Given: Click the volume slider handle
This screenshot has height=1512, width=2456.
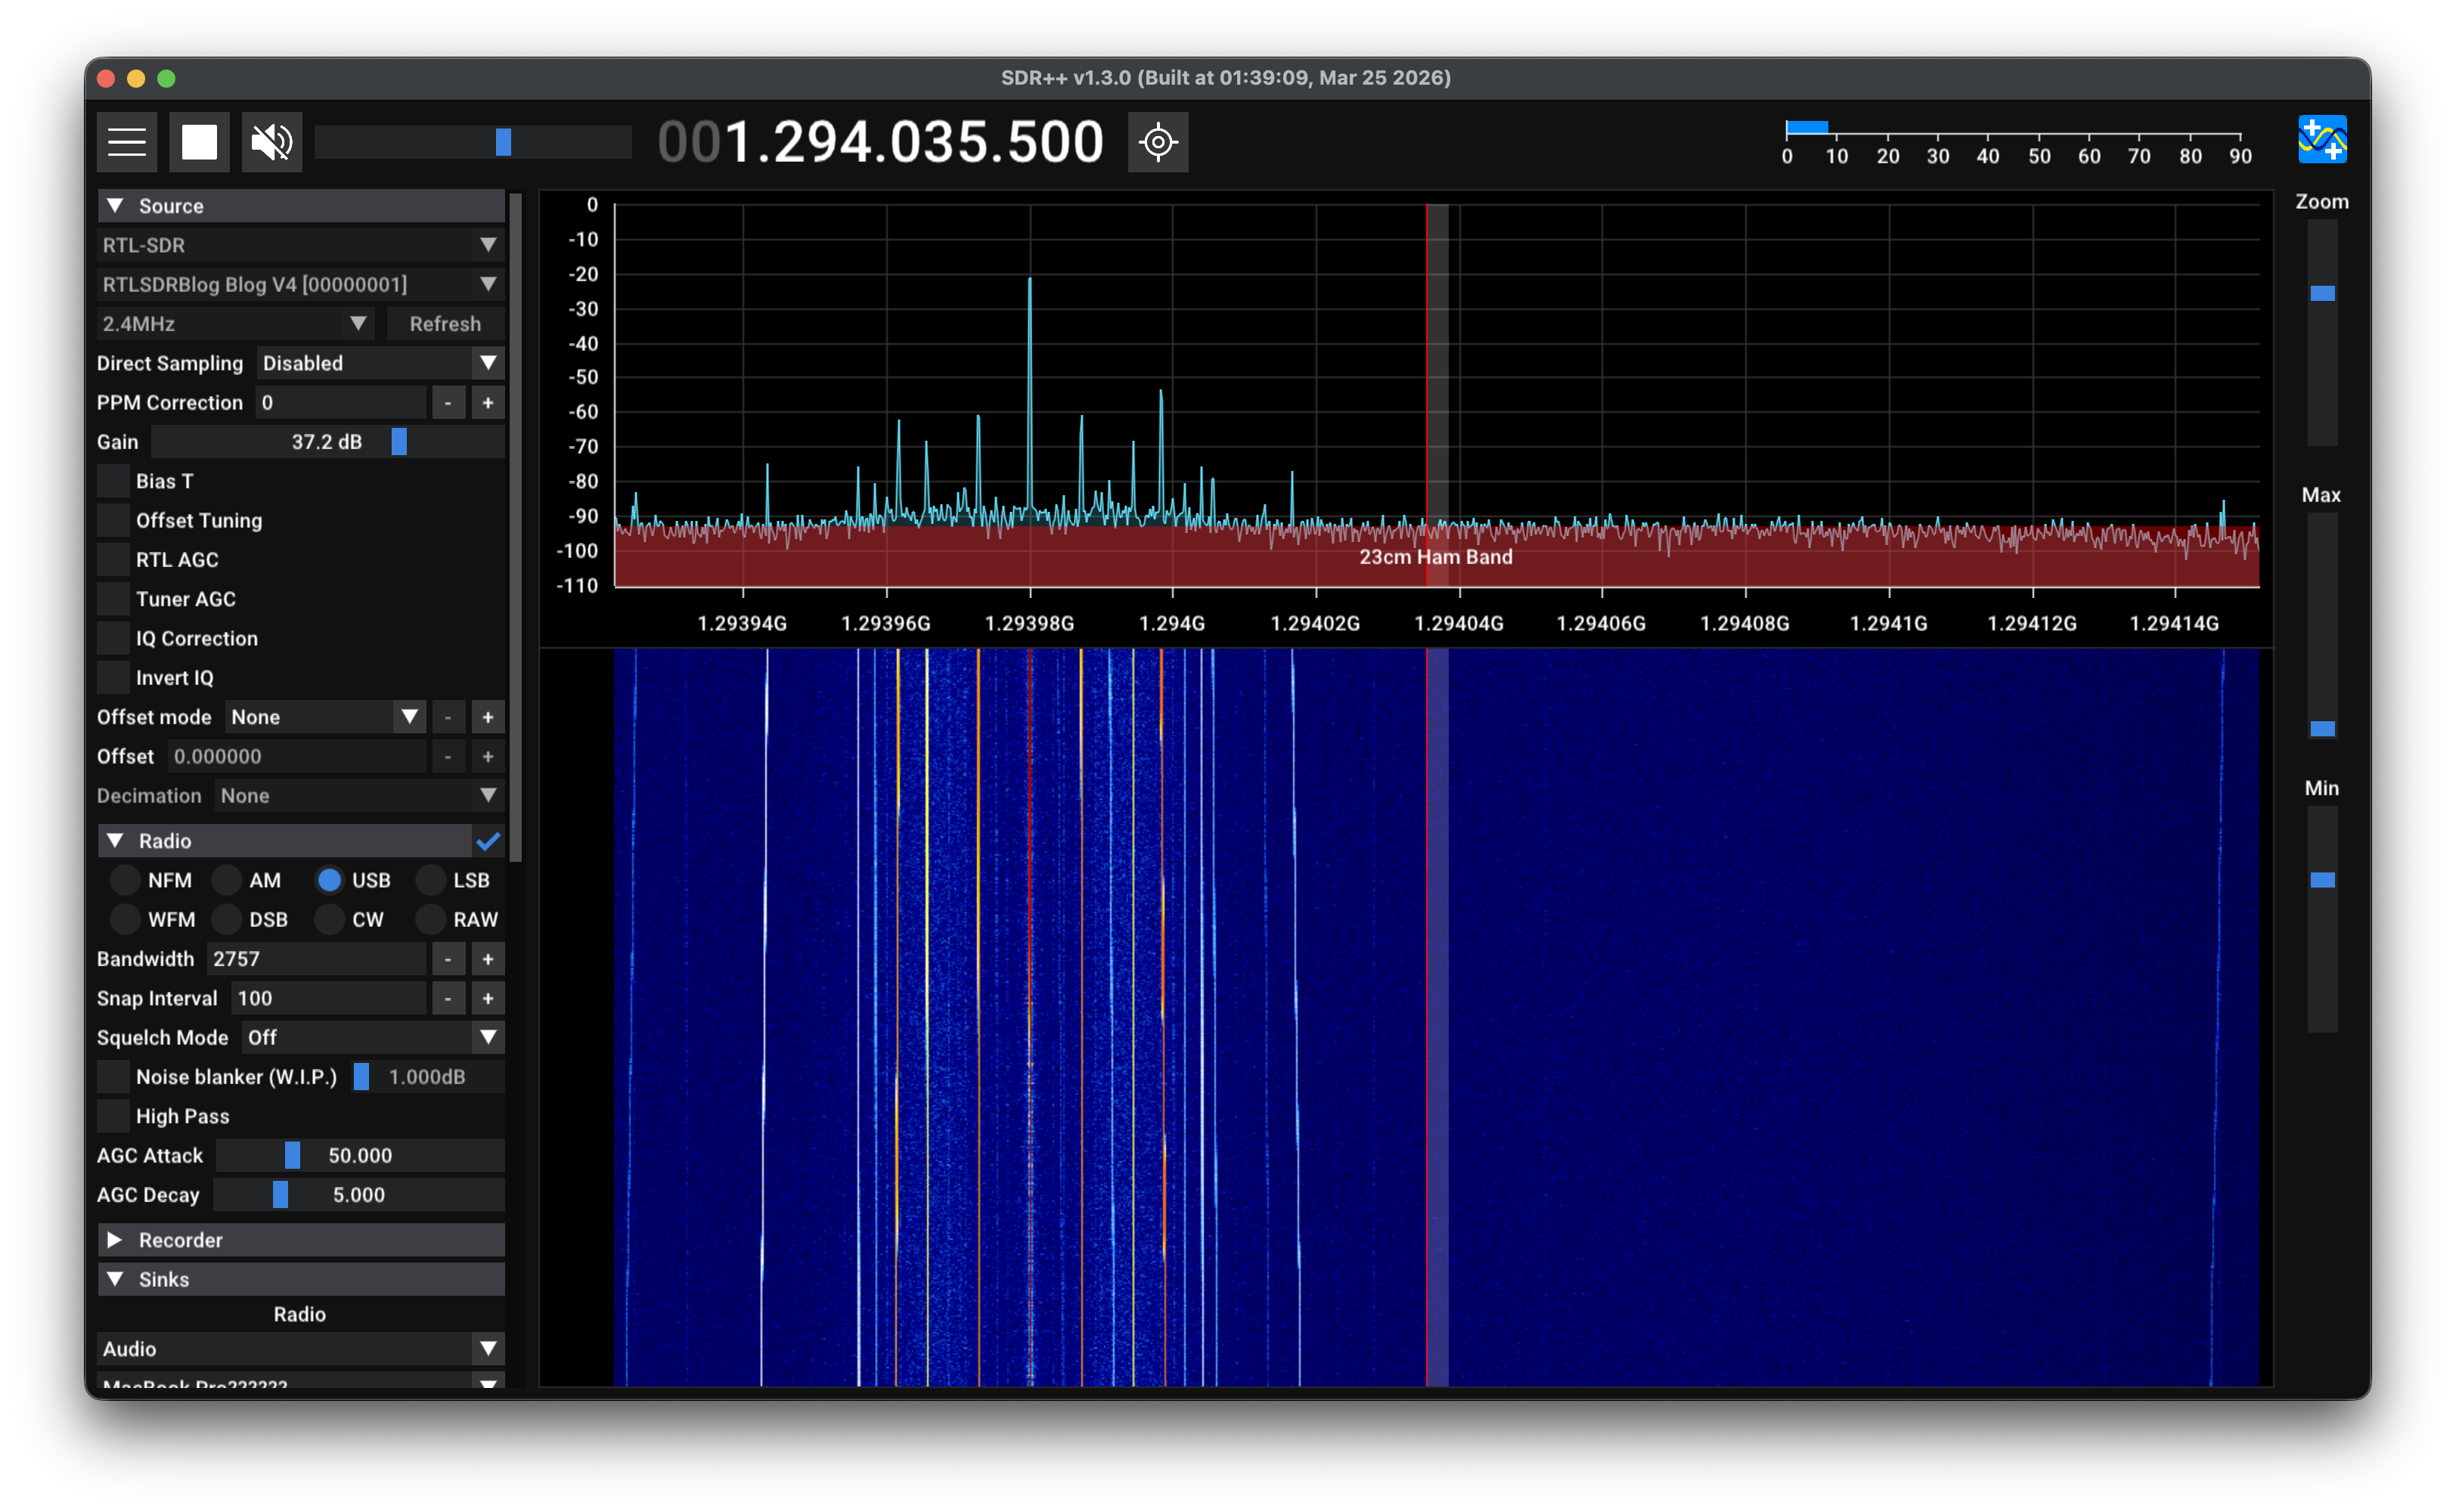Looking at the screenshot, I should (503, 142).
